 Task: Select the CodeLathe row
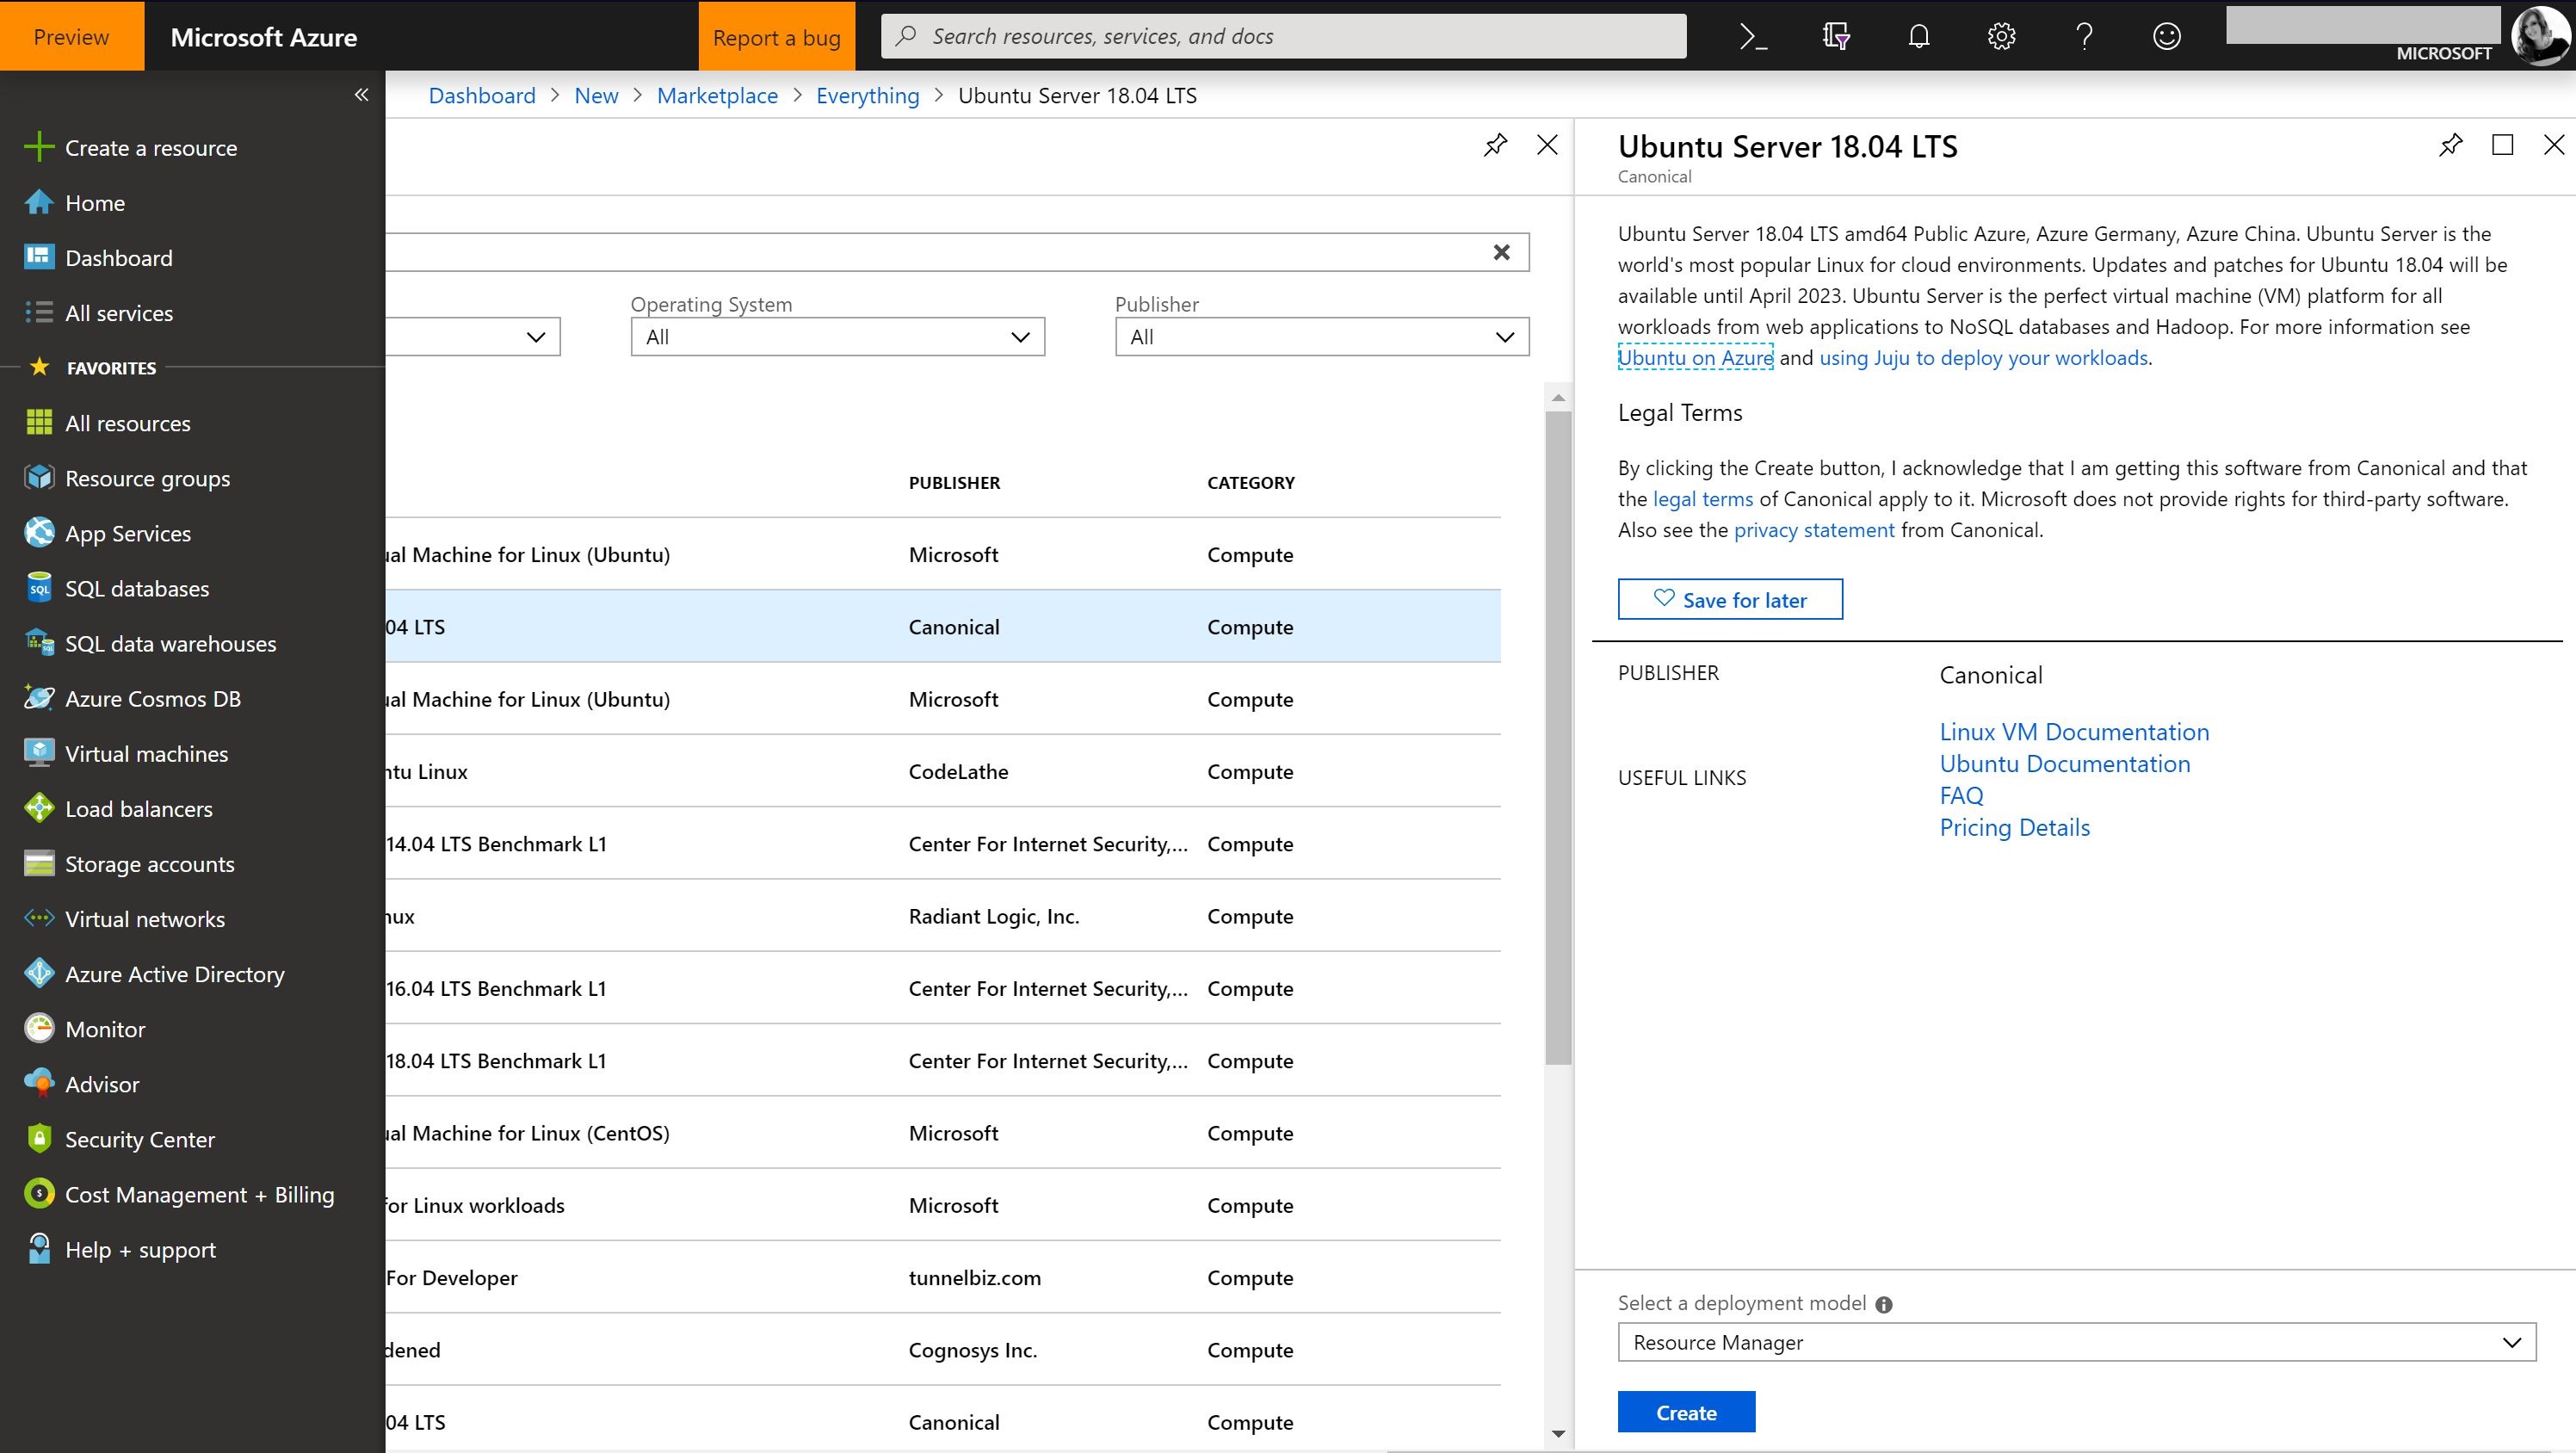pyautogui.click(x=943, y=771)
